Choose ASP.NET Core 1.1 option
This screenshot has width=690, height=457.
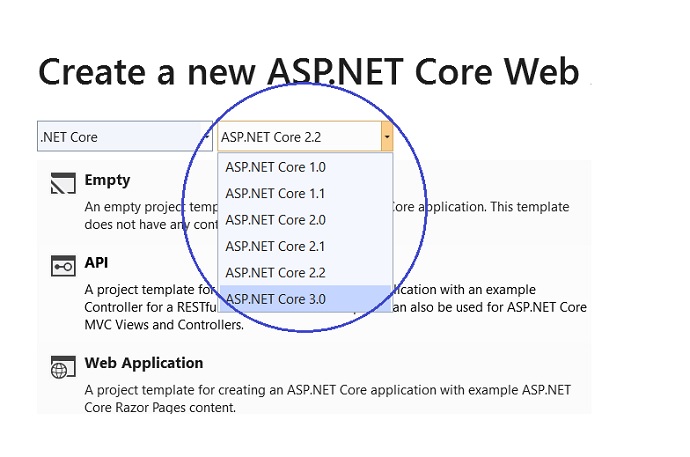pos(305,194)
